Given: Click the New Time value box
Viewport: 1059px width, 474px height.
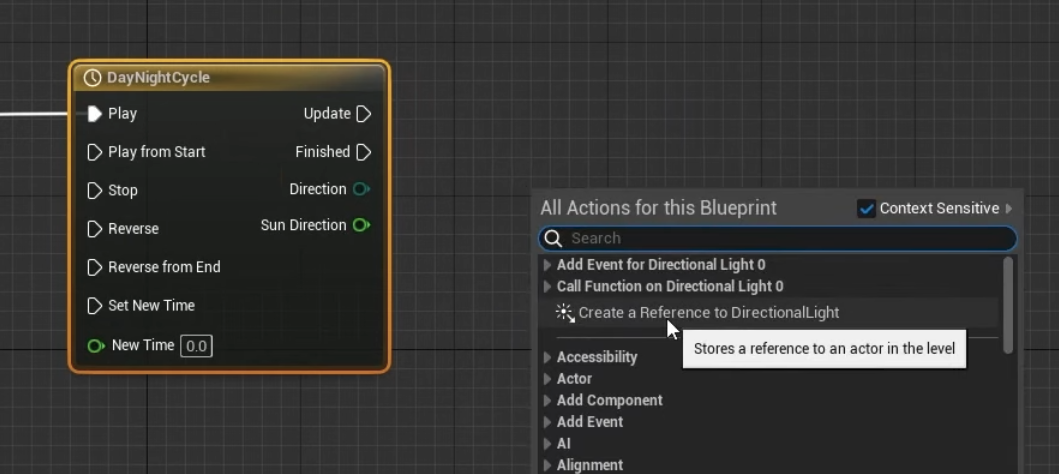Looking at the screenshot, I should pos(196,346).
